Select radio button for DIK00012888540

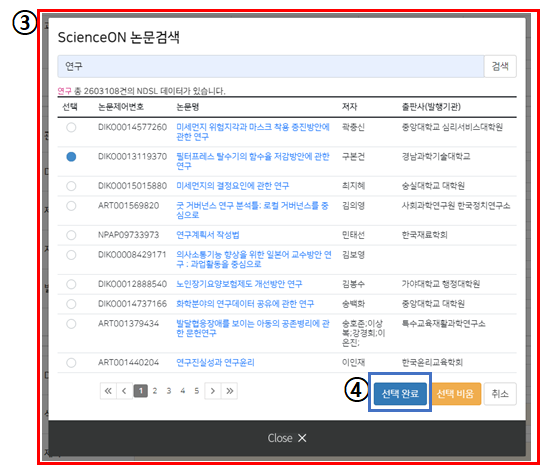point(71,284)
